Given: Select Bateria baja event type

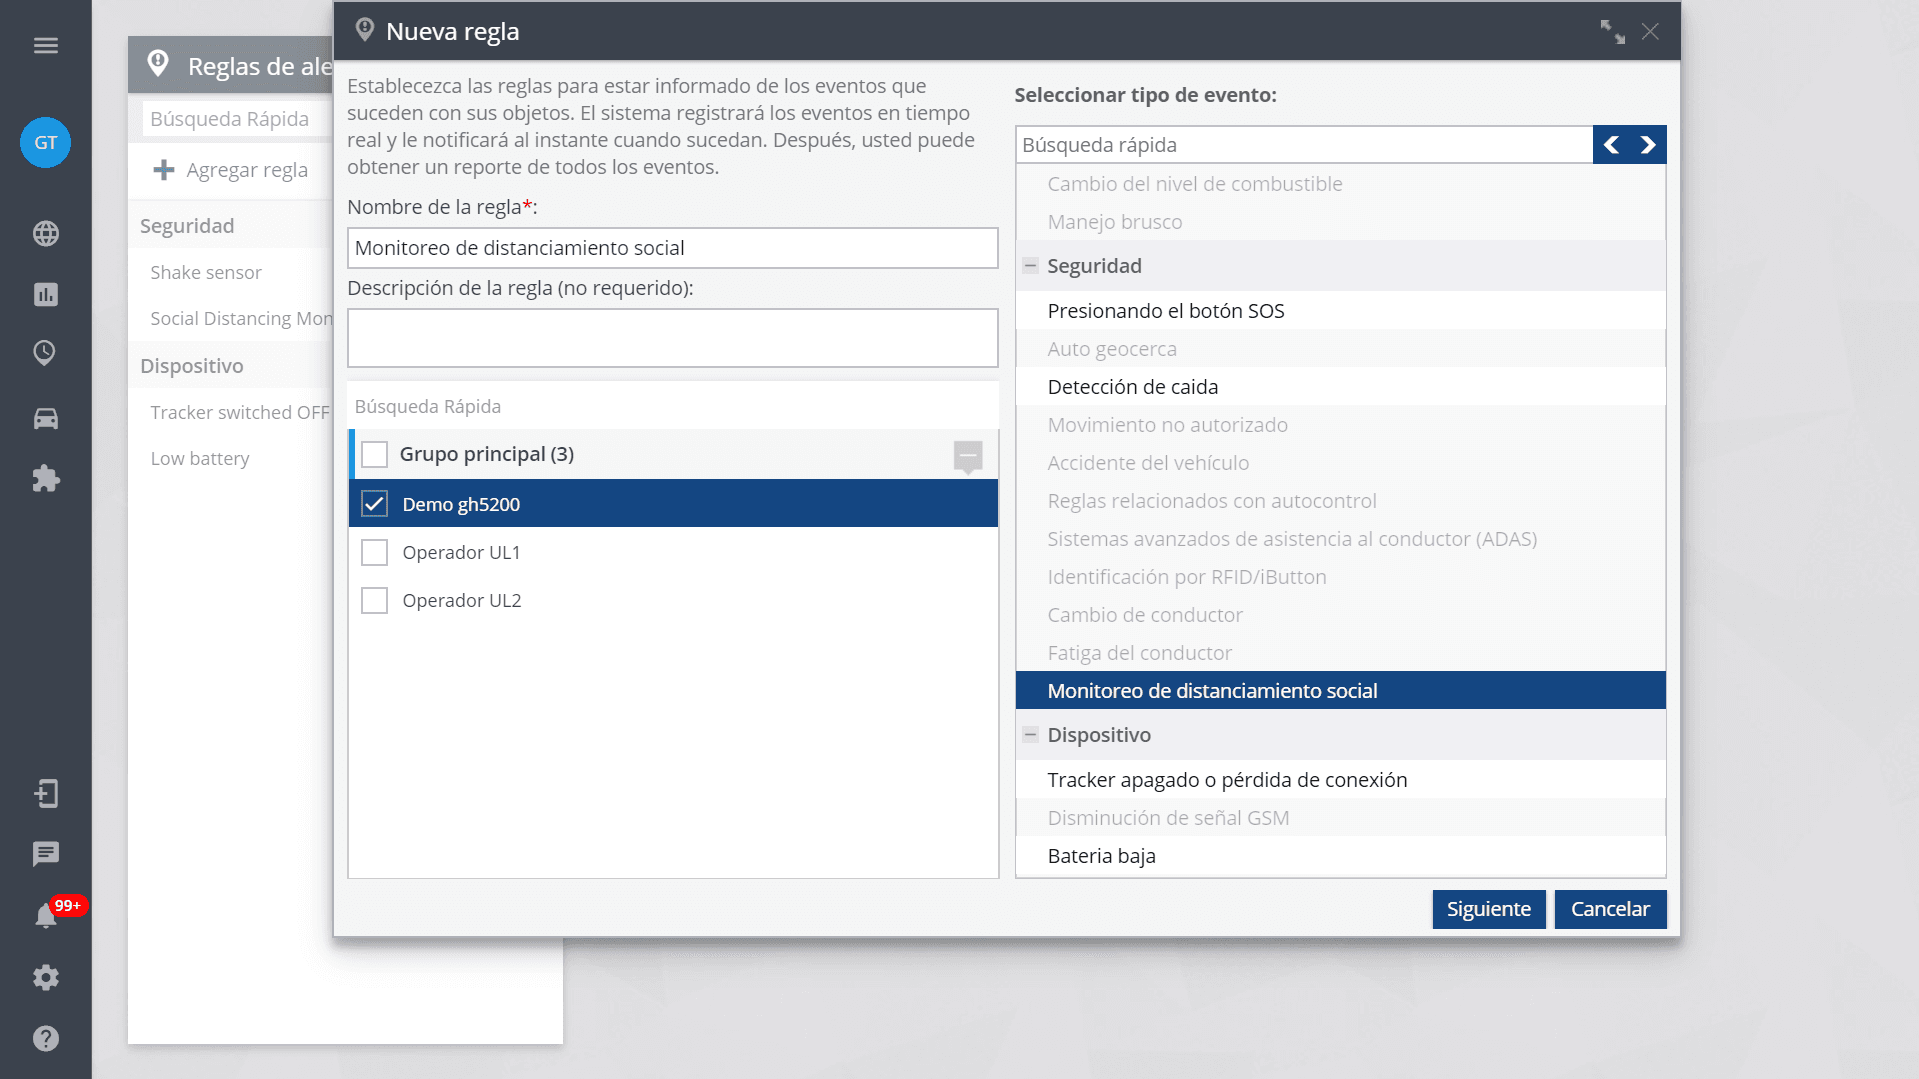Looking at the screenshot, I should (1101, 856).
